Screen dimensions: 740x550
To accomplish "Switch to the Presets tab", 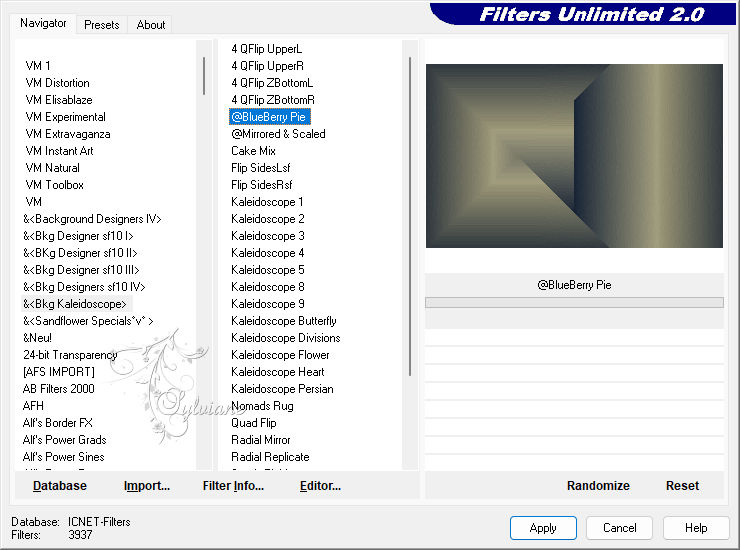I will (101, 25).
